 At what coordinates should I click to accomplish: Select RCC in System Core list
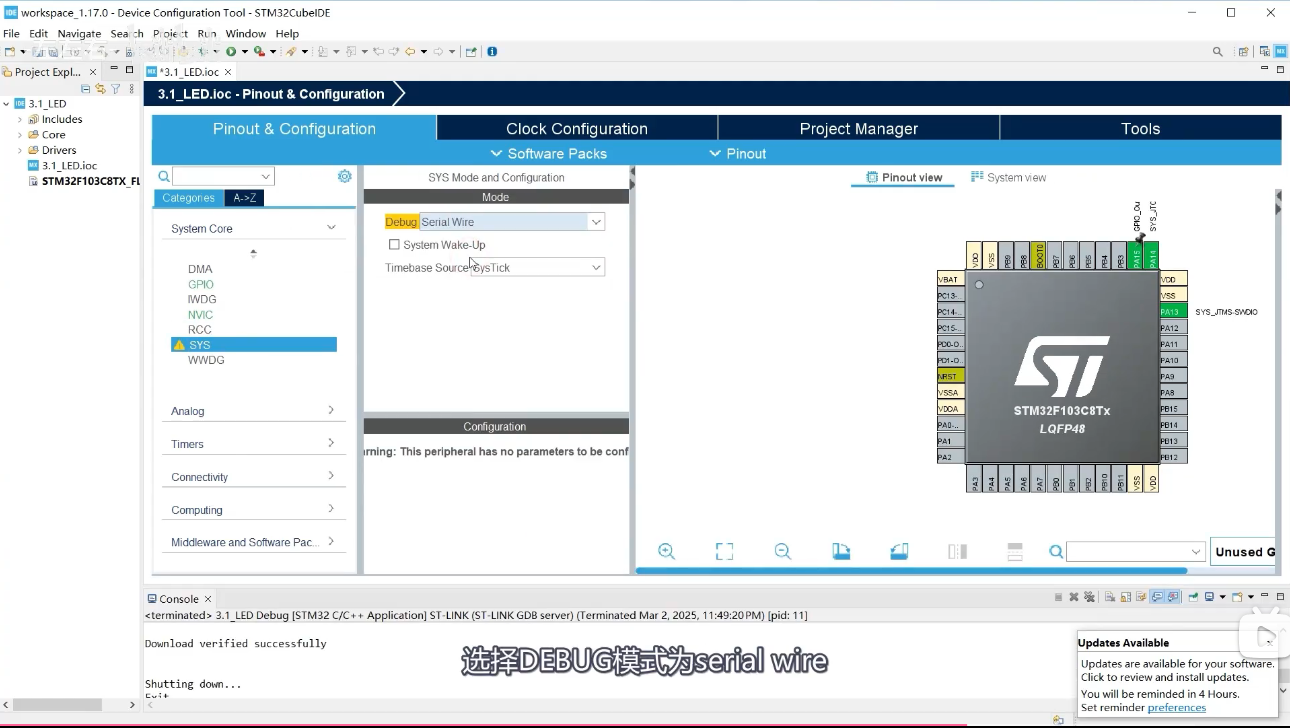tap(200, 329)
